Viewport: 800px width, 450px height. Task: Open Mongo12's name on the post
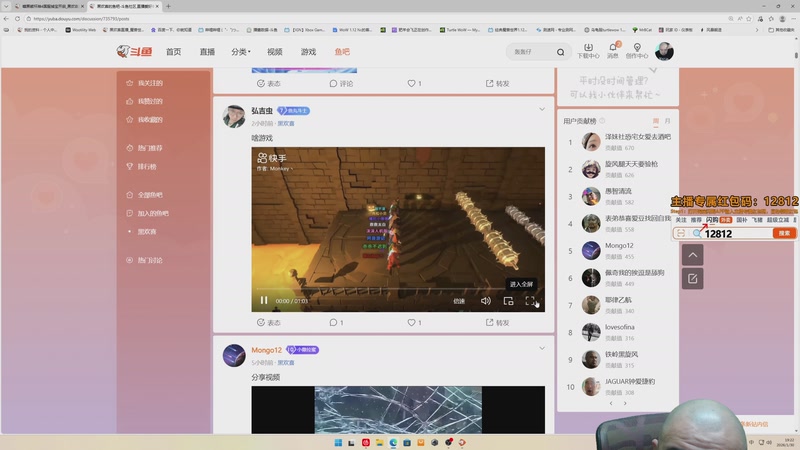[266, 350]
